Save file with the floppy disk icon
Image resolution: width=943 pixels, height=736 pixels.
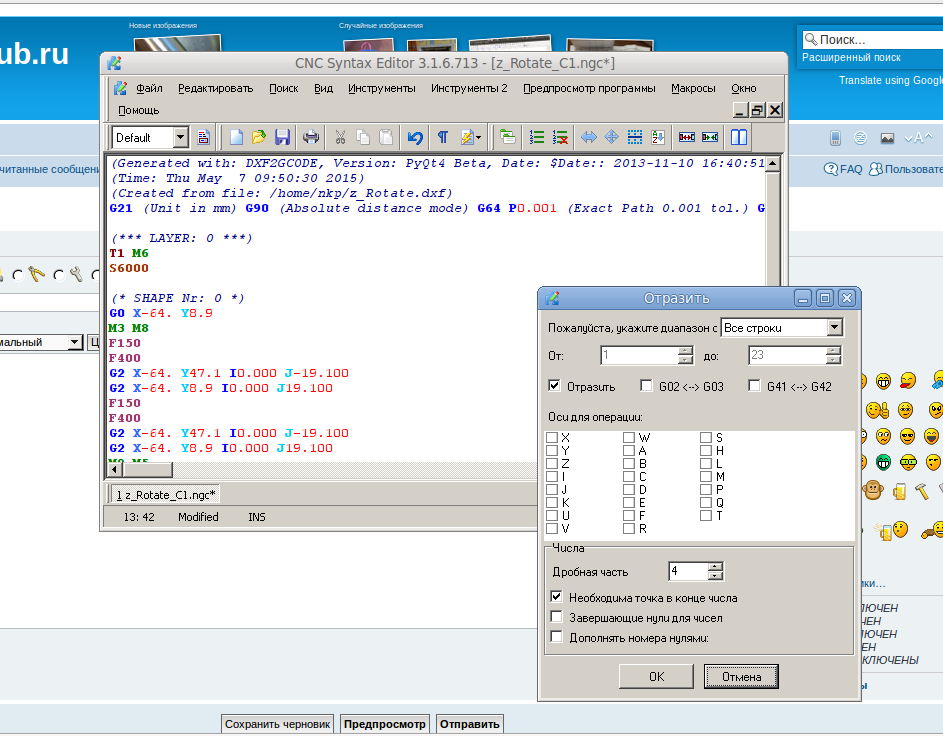click(282, 137)
